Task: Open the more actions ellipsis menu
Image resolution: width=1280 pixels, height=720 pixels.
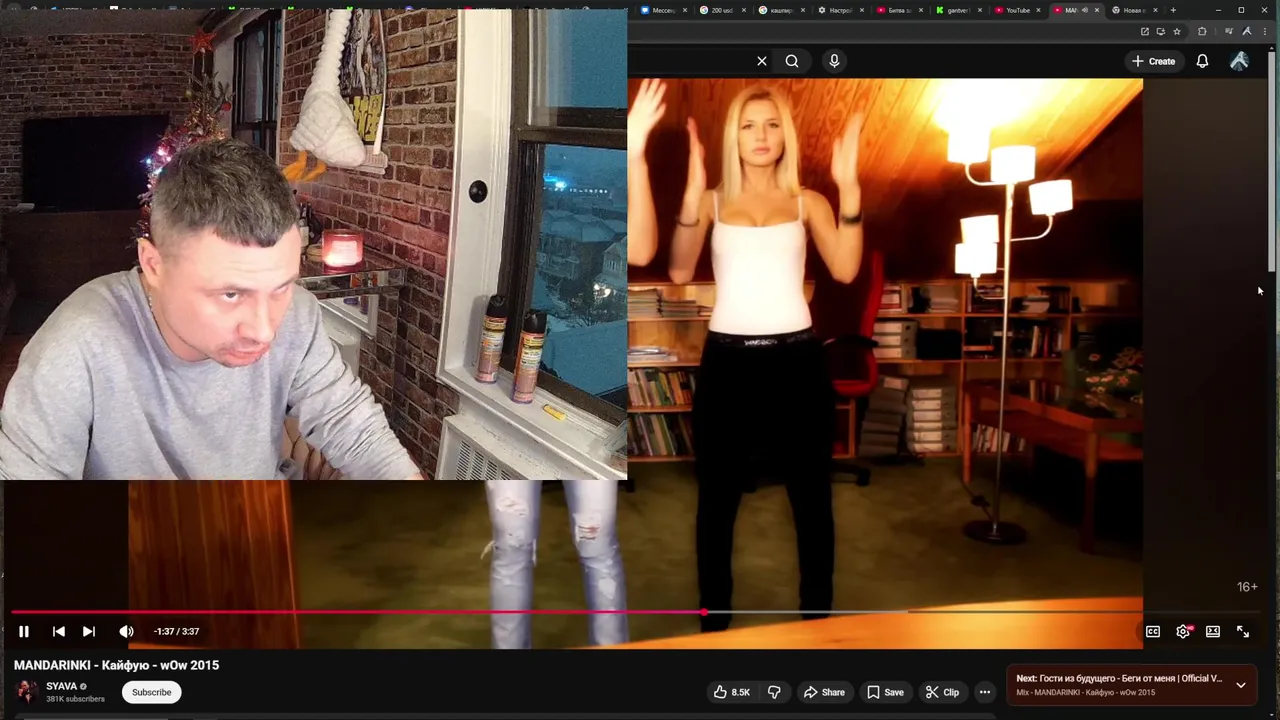Action: (985, 692)
